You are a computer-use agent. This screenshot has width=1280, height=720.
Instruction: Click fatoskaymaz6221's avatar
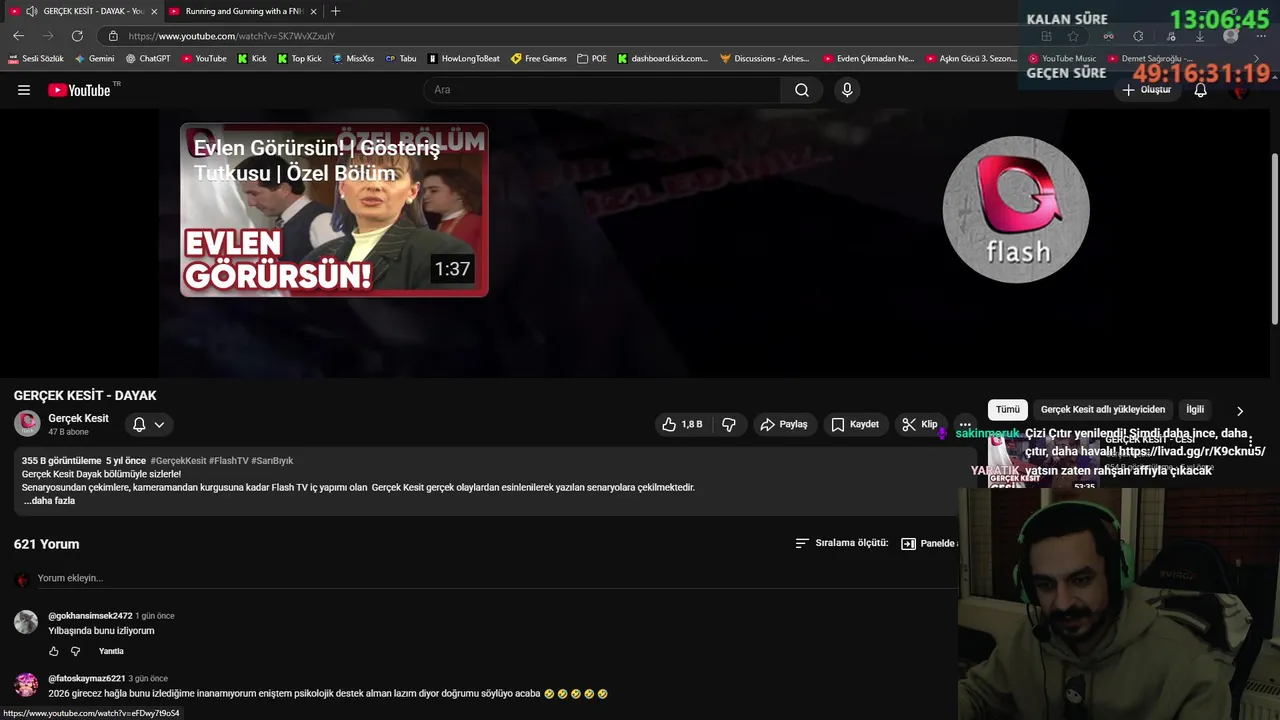pyautogui.click(x=26, y=685)
